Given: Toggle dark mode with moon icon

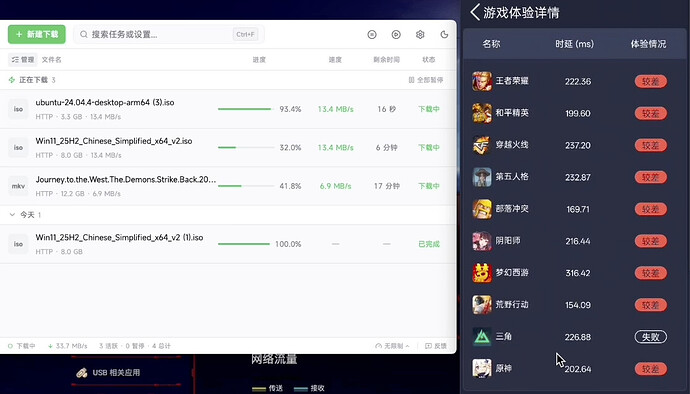Looking at the screenshot, I should point(444,34).
